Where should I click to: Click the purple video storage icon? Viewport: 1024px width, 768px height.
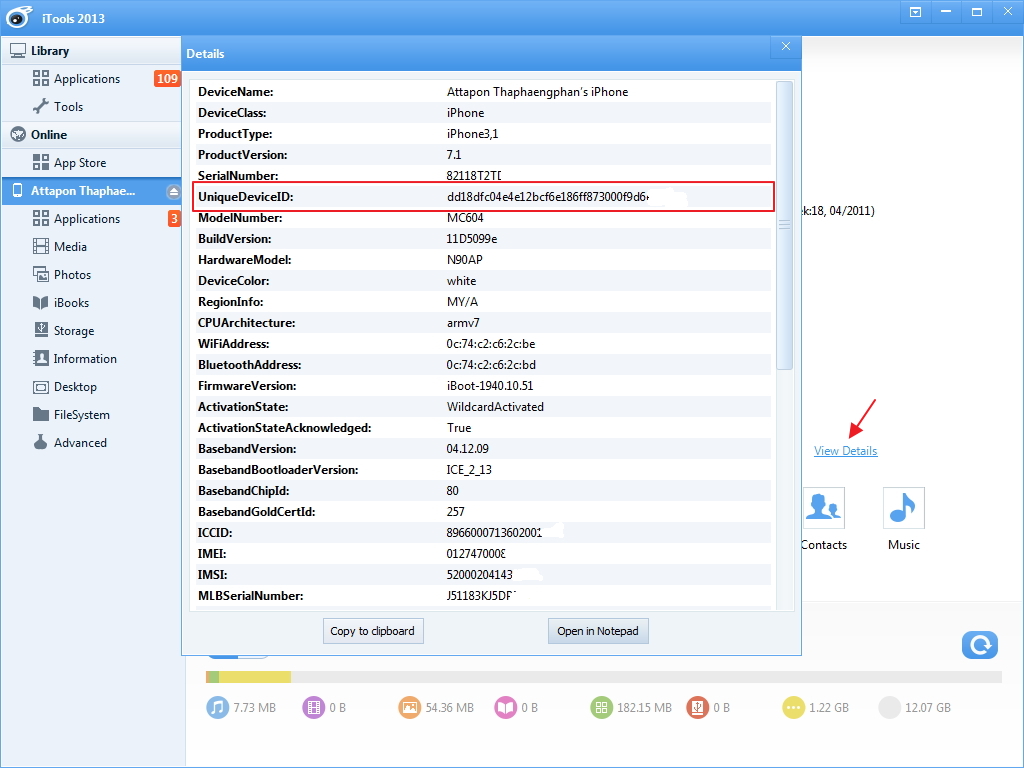click(313, 707)
